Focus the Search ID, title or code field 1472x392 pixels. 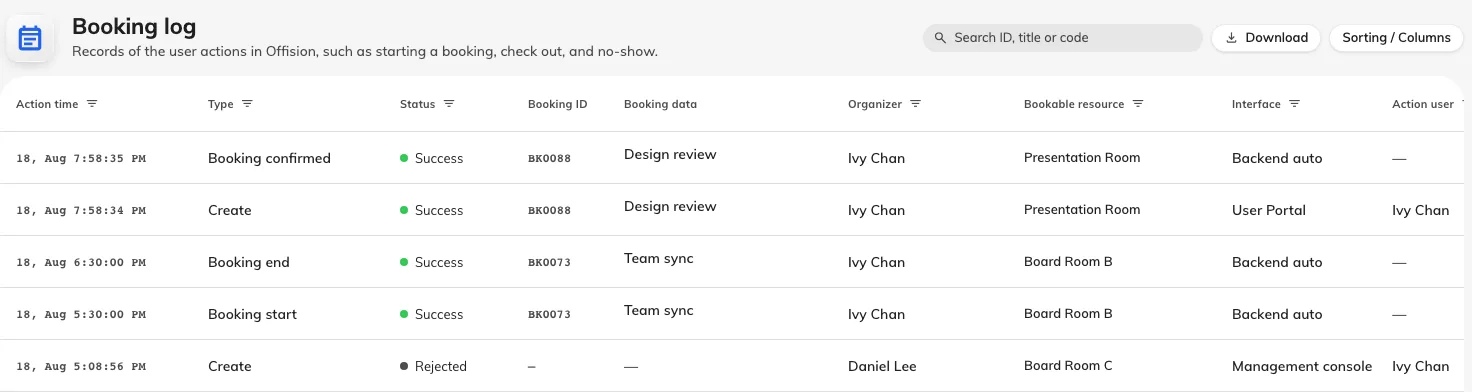1062,38
